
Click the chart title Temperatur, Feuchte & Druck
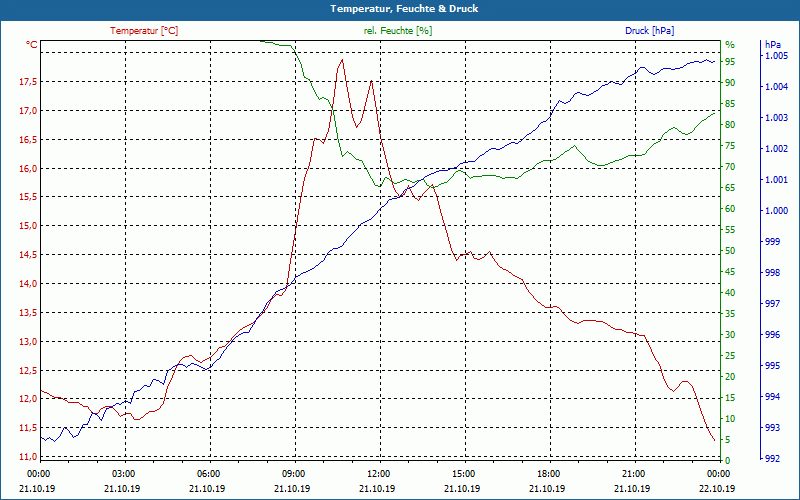(404, 9)
